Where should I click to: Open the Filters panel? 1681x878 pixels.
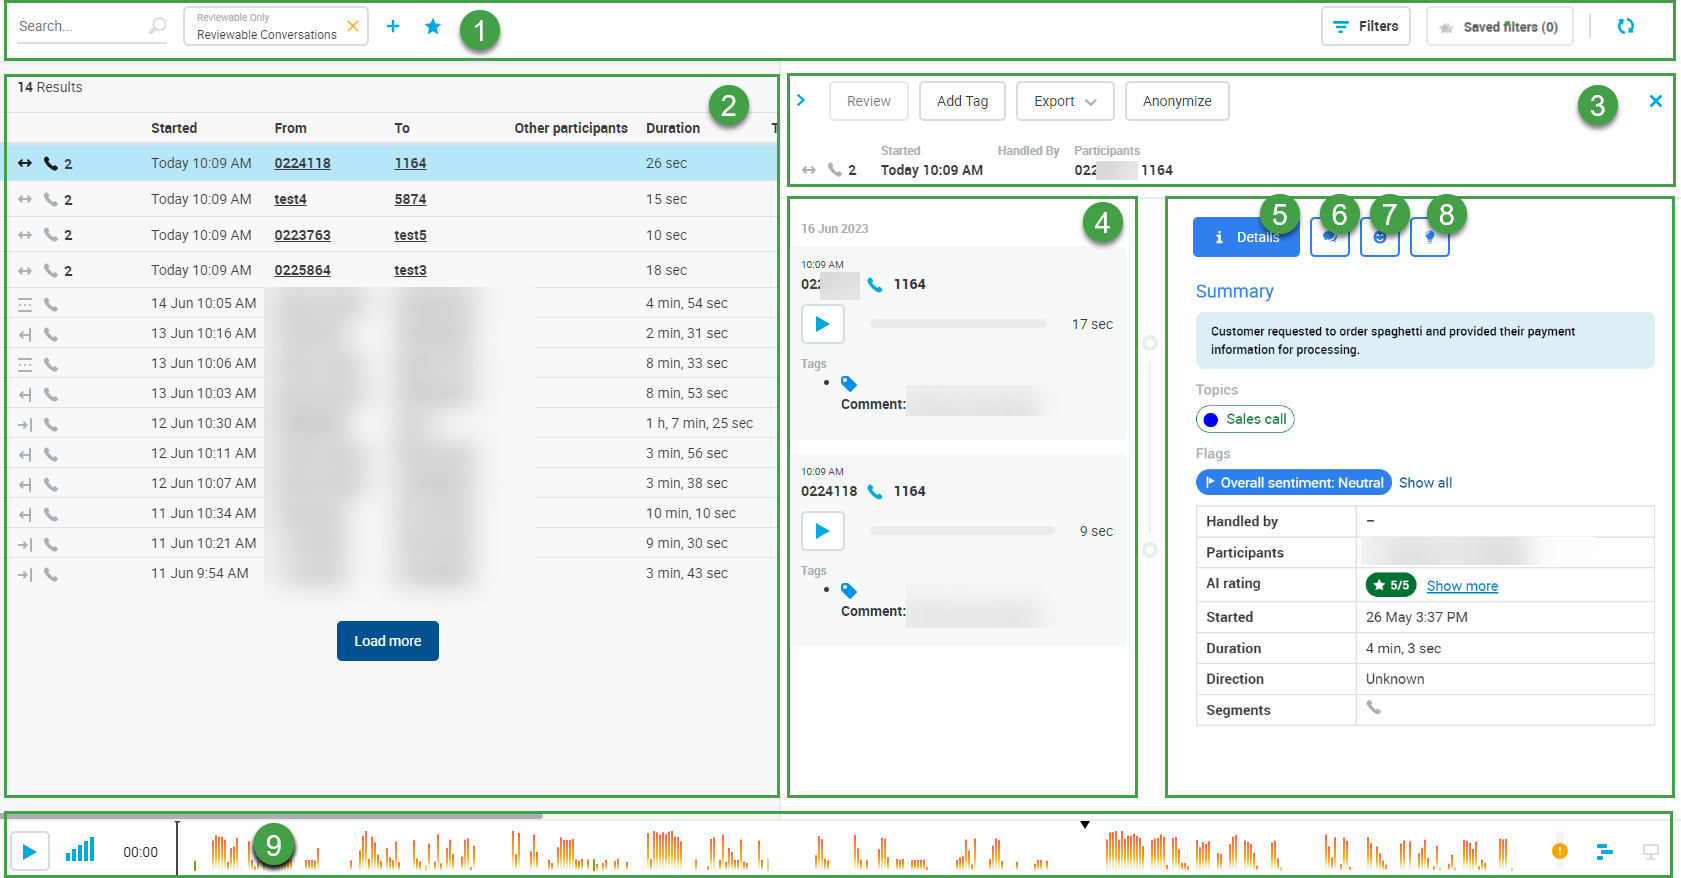1365,27
